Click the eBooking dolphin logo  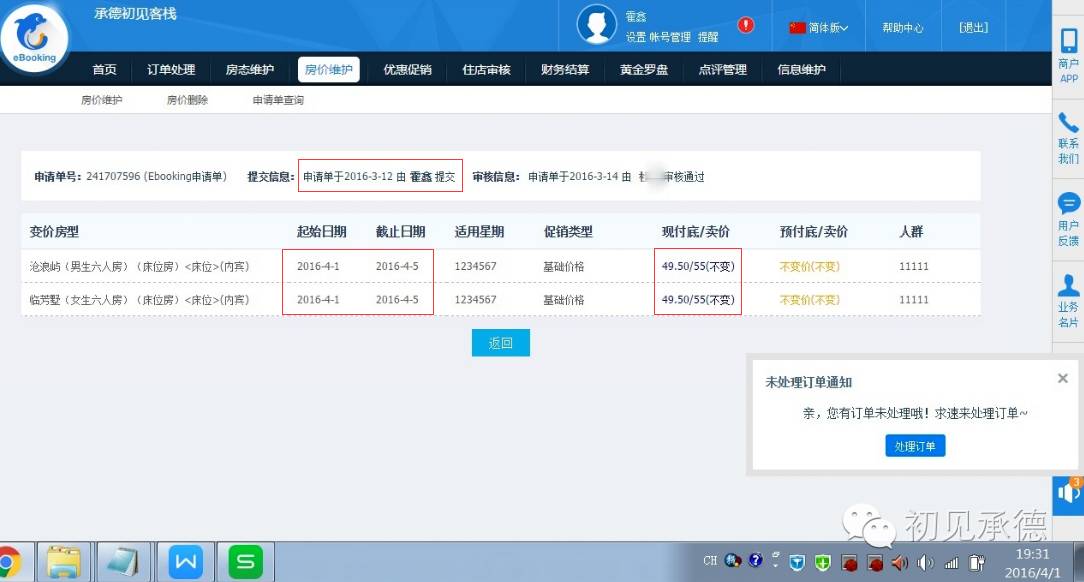tap(34, 38)
